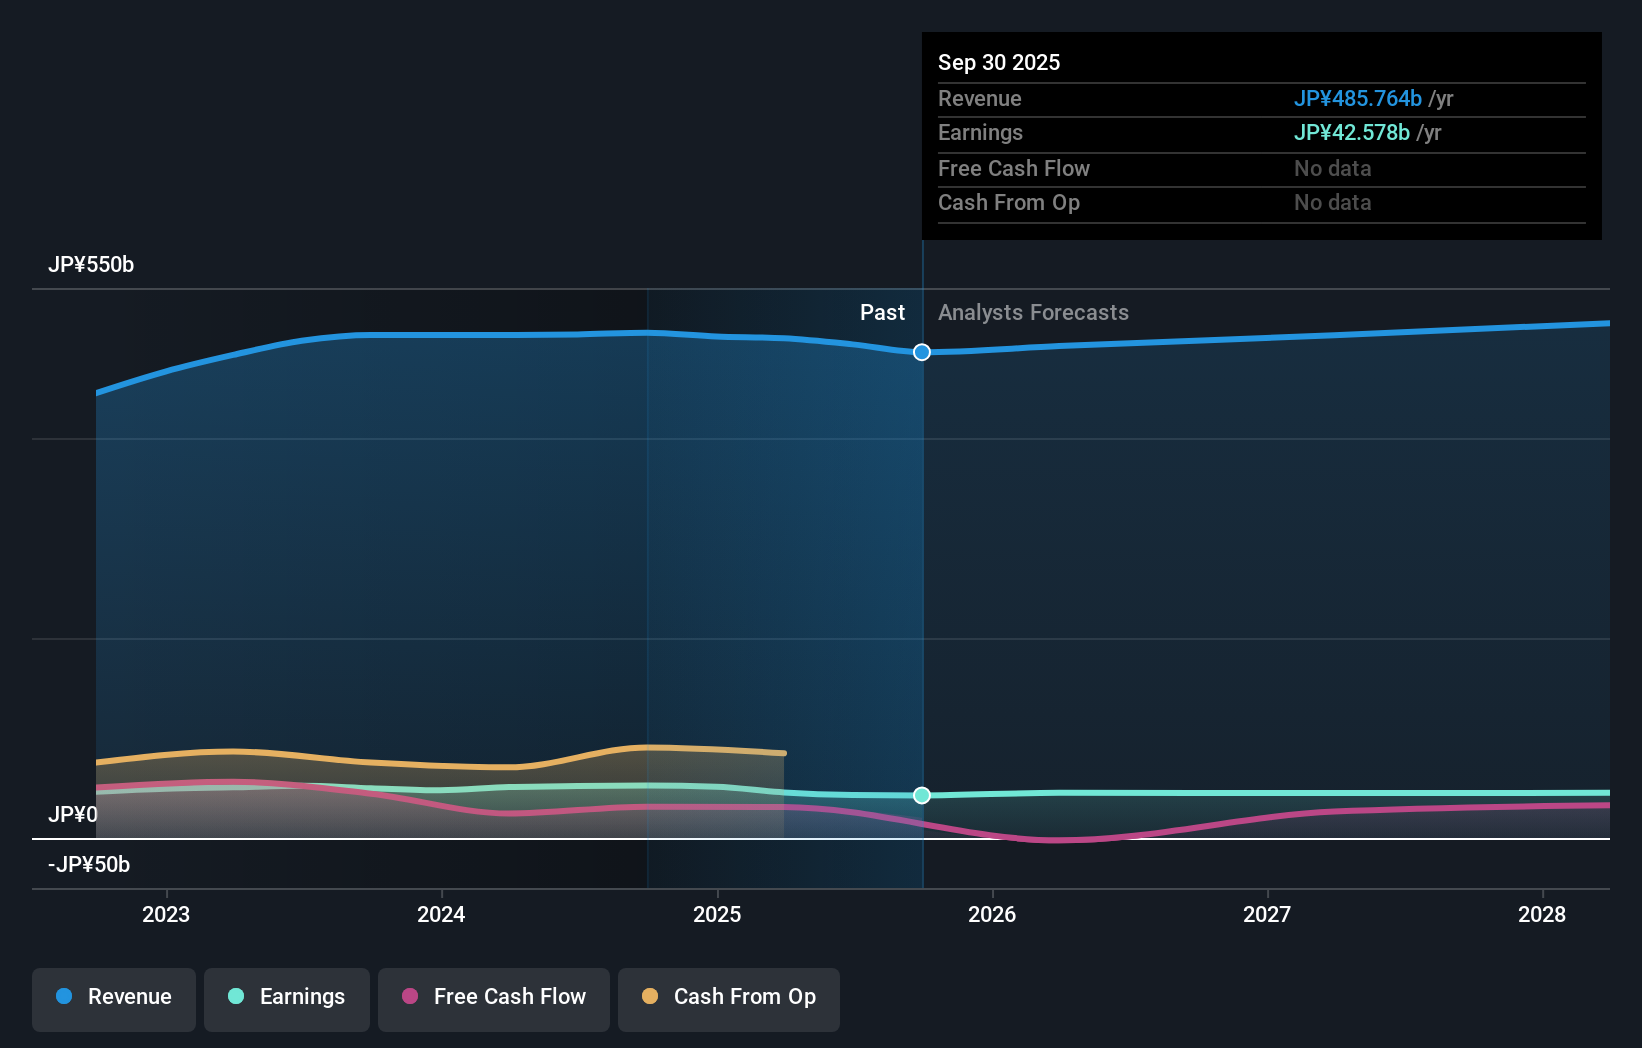Viewport: 1642px width, 1048px height.
Task: Toggle the Revenue series visibility
Action: coord(113,997)
